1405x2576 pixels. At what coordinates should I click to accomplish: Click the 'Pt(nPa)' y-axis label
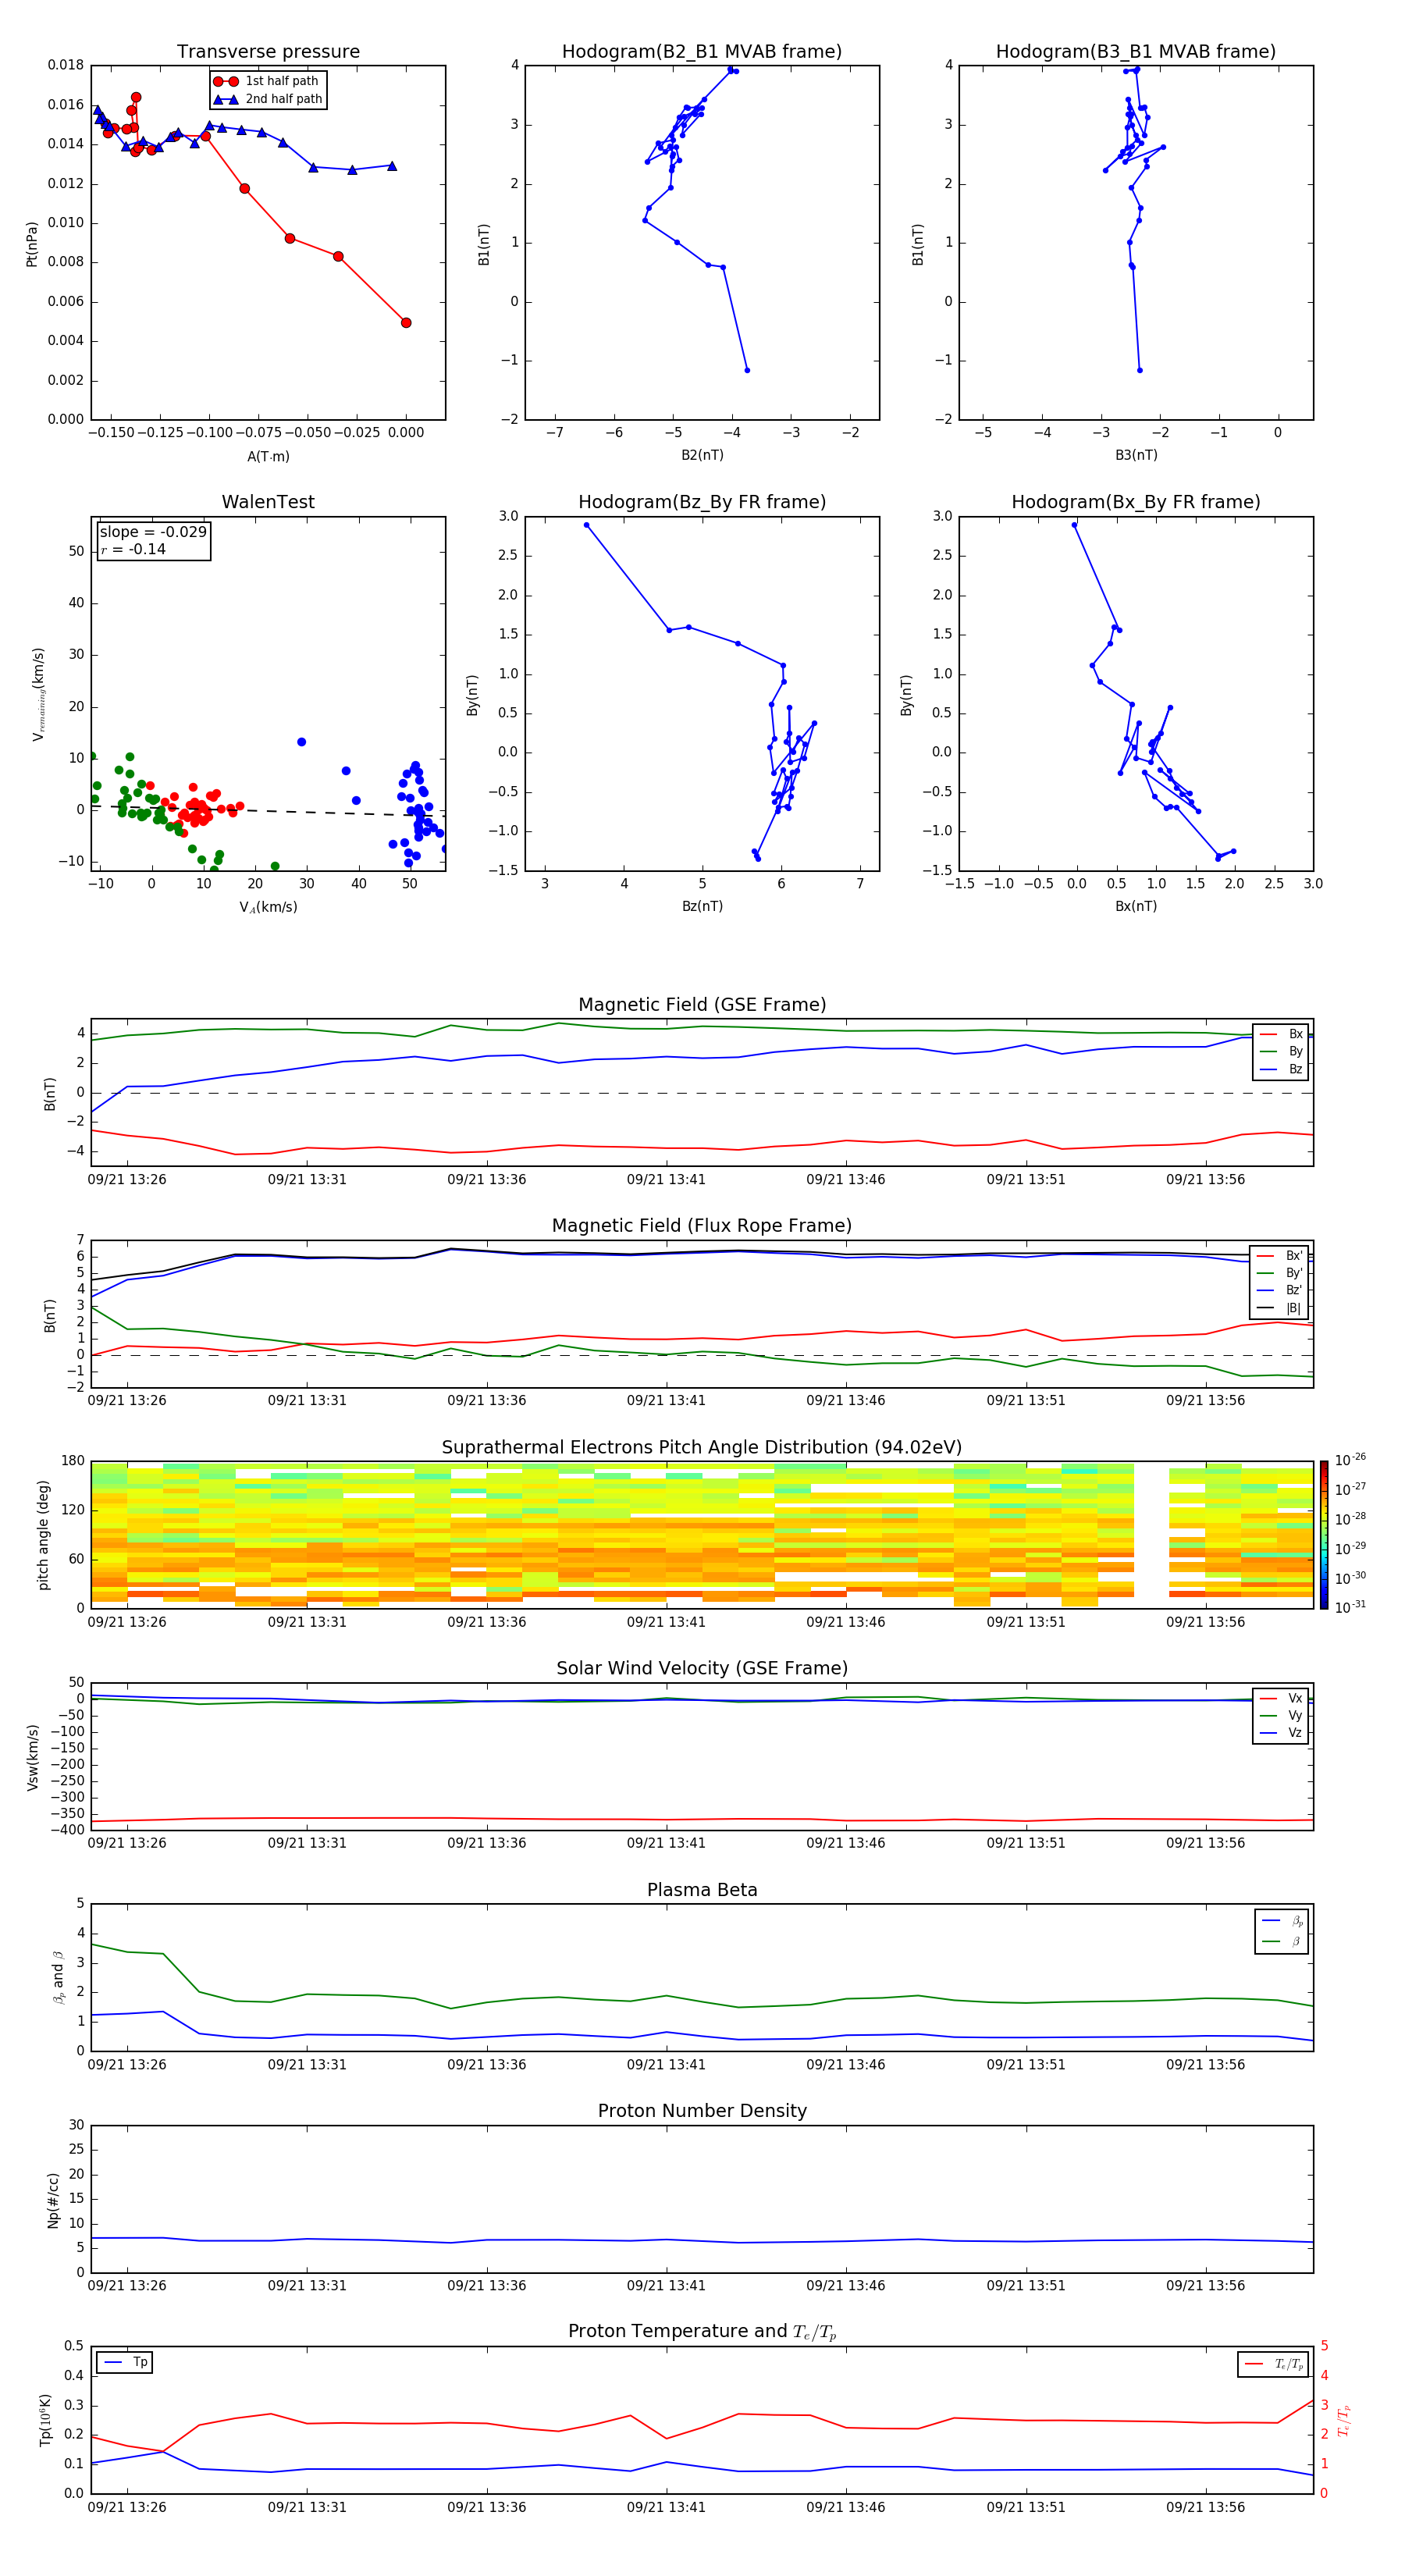pos(31,243)
